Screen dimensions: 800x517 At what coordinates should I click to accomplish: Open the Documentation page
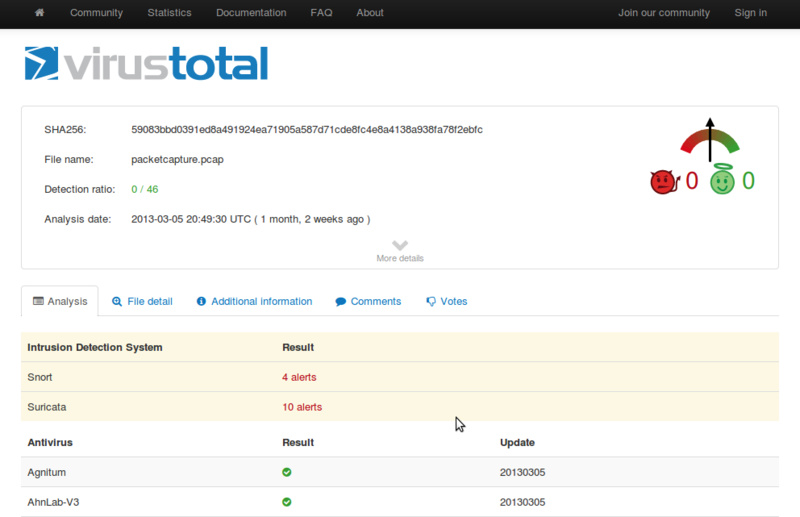tap(251, 13)
